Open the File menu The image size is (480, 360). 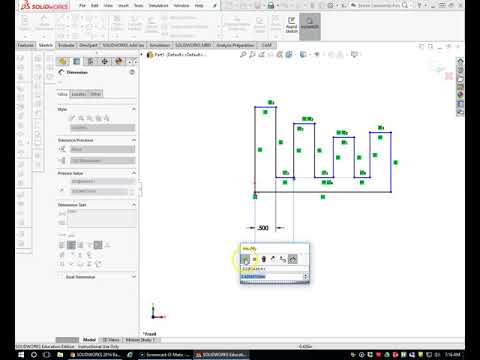coord(82,6)
